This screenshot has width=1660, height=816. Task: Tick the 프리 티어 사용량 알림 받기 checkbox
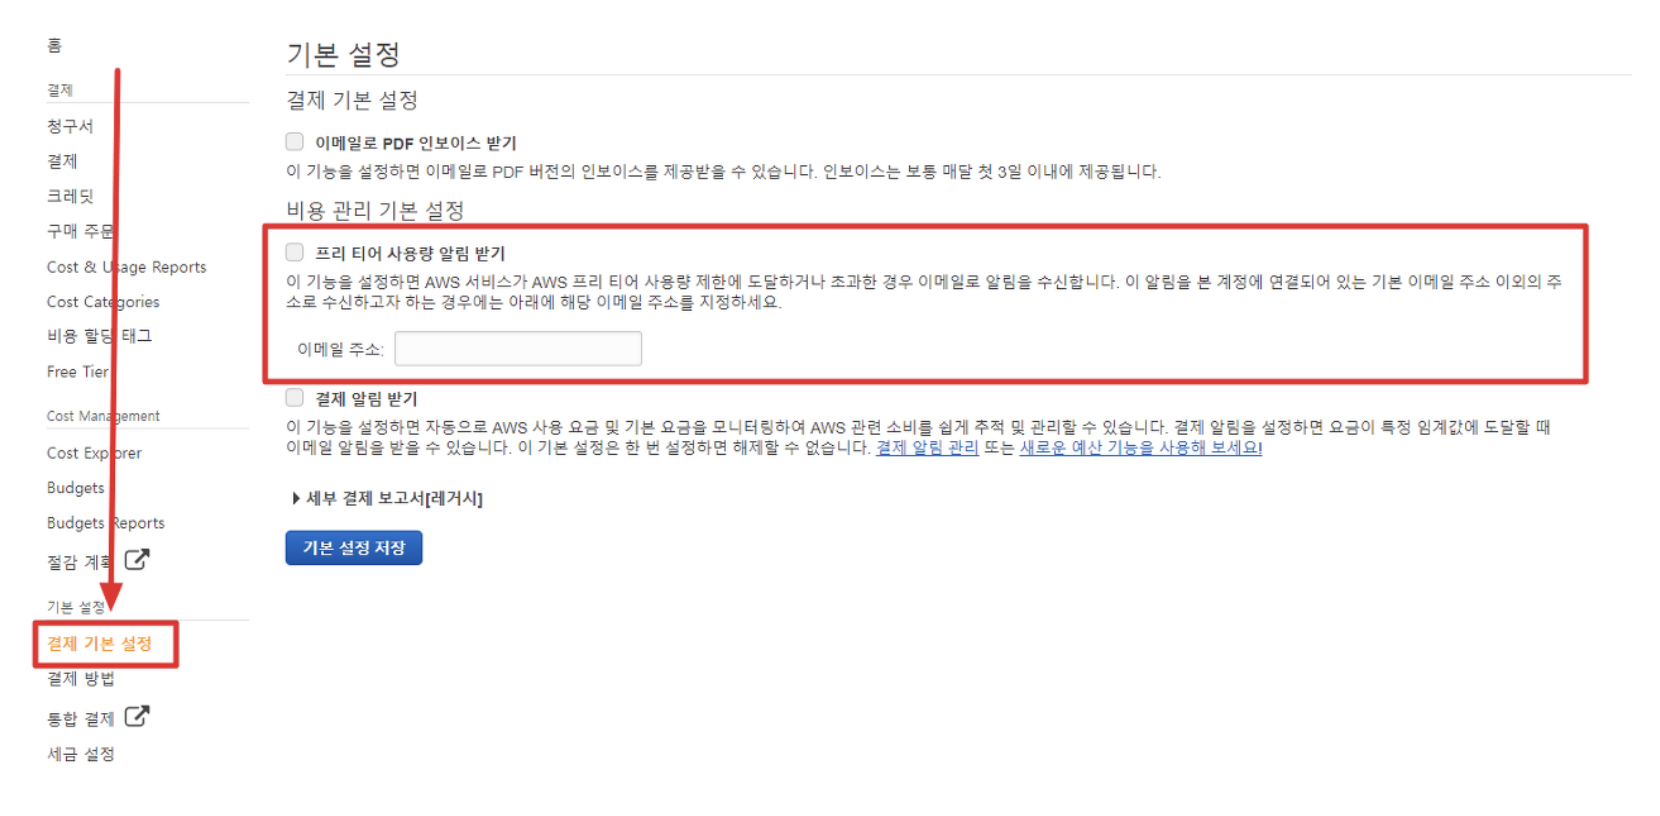pyautogui.click(x=294, y=252)
